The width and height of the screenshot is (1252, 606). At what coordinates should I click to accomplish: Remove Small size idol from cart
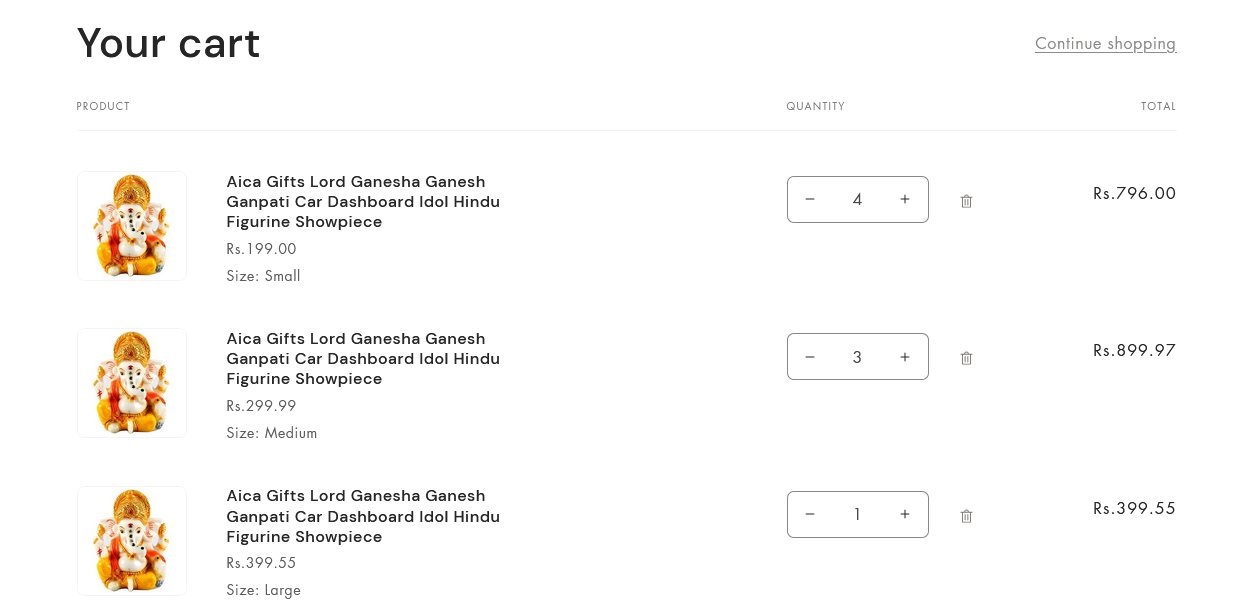[x=966, y=201]
